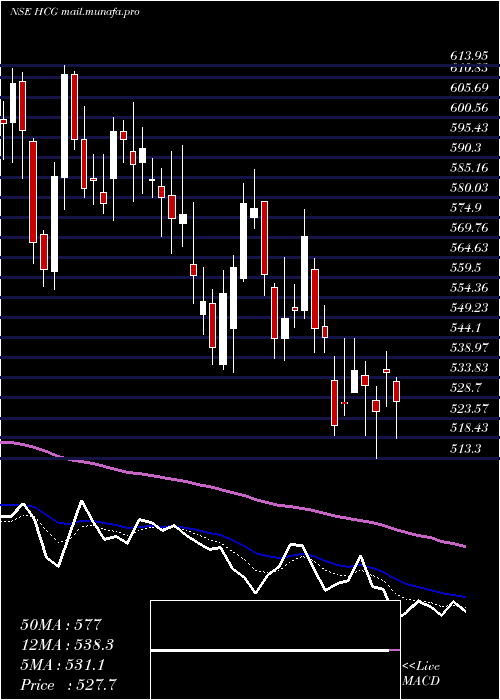The image size is (500, 700).
Task: Click the 574.9 price axis label
Action: [465, 208]
